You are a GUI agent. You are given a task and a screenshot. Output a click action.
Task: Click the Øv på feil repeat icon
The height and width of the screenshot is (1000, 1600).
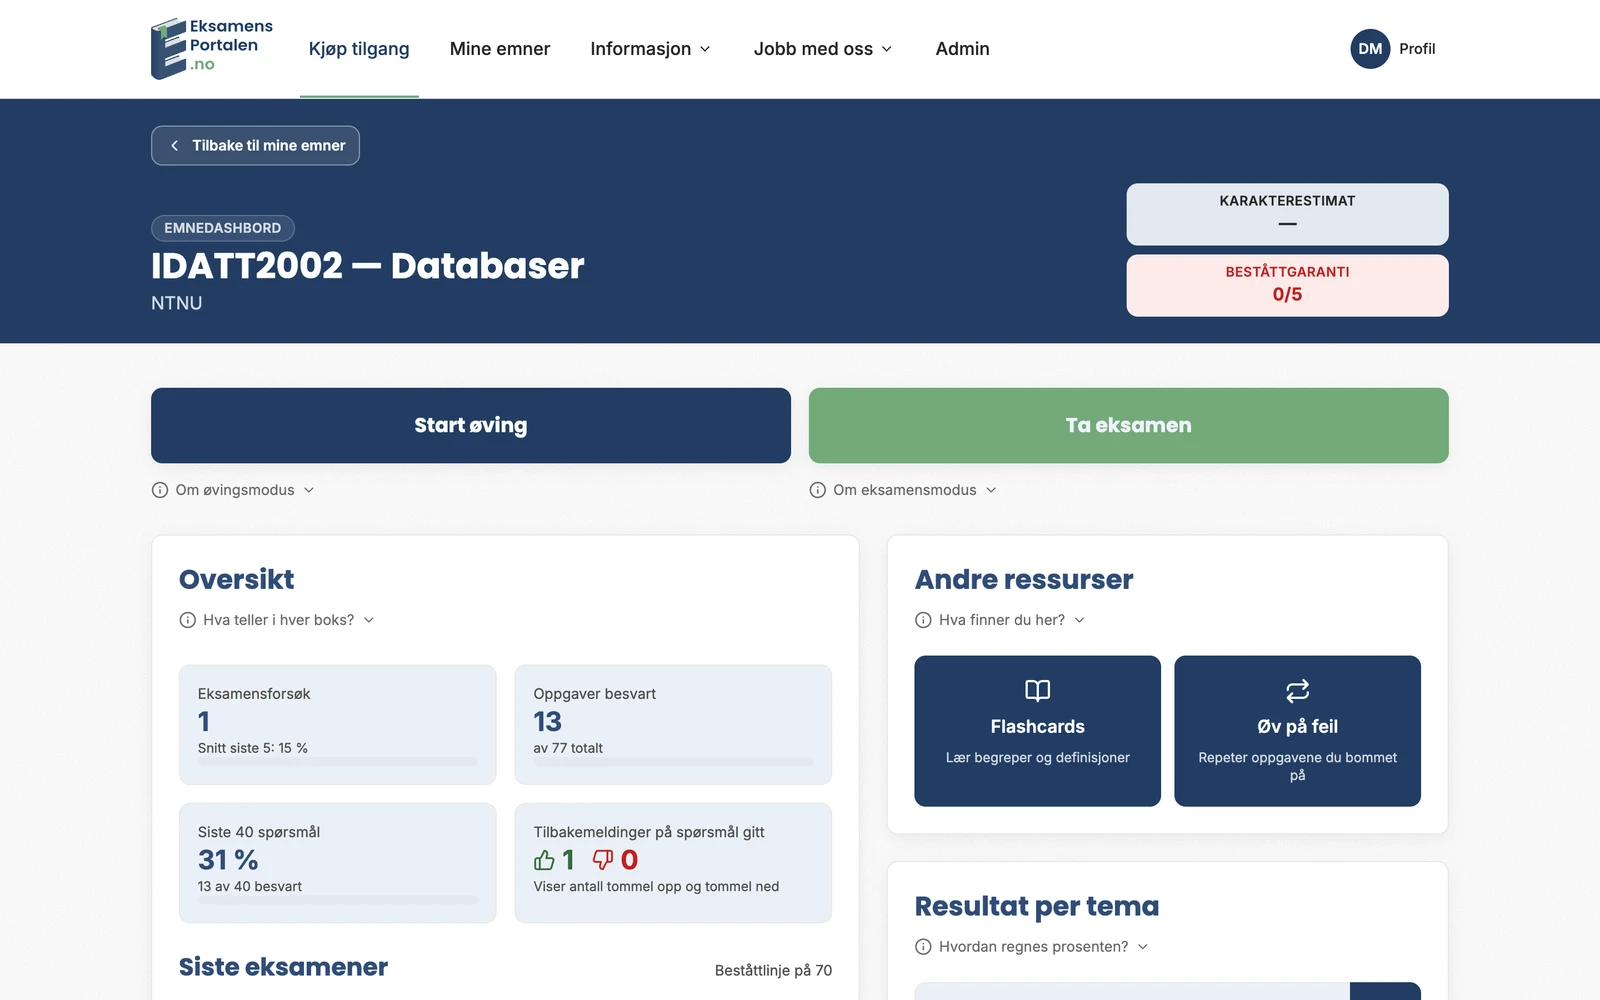click(1297, 690)
